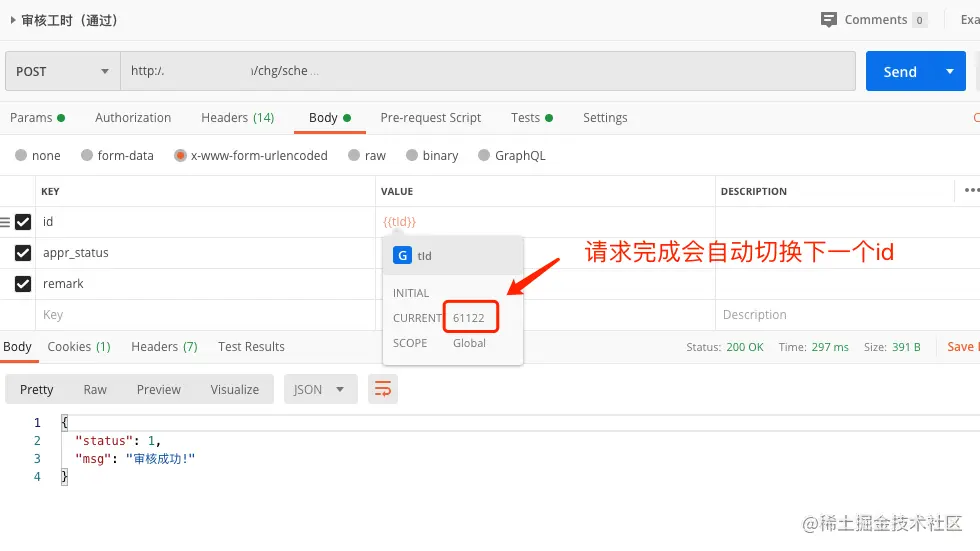Click the blue Send button
This screenshot has width=980, height=551.
point(900,71)
